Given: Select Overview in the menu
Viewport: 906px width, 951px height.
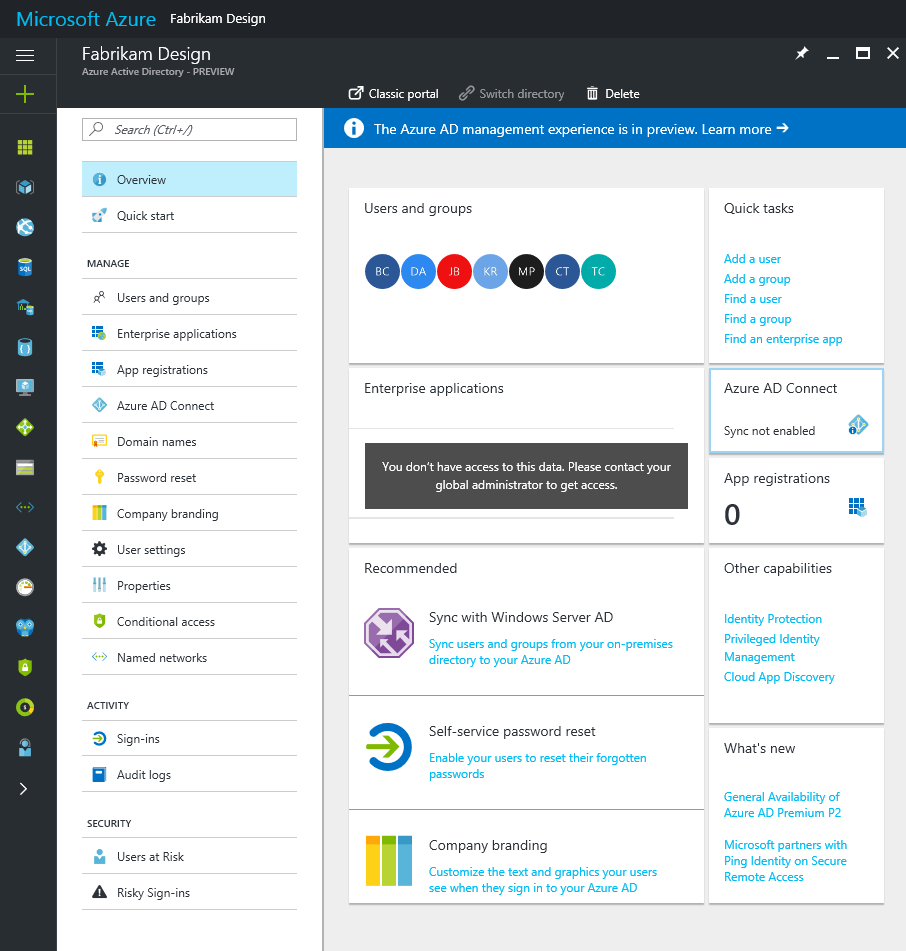Looking at the screenshot, I should (189, 180).
